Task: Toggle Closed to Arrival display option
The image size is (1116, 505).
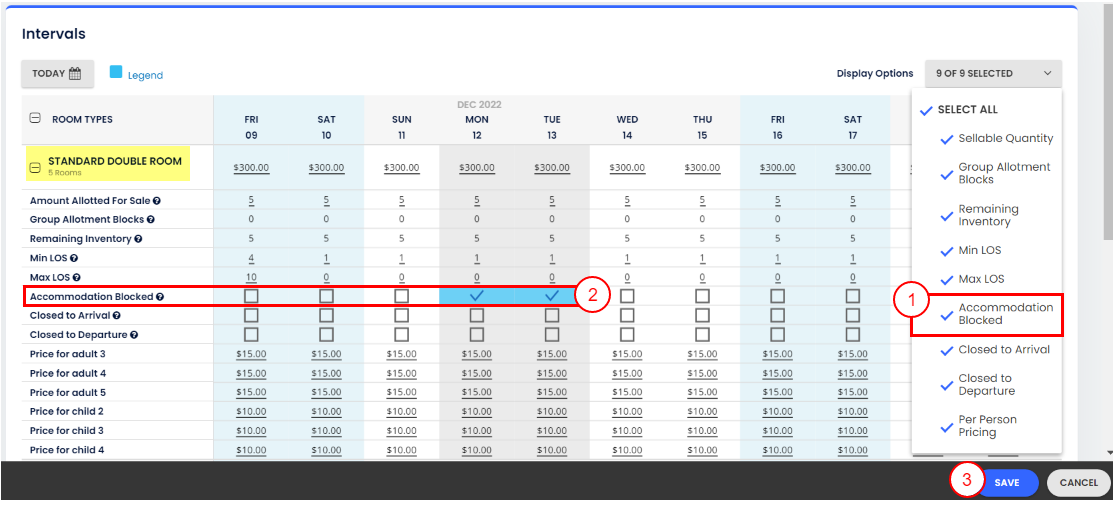Action: tap(995, 350)
